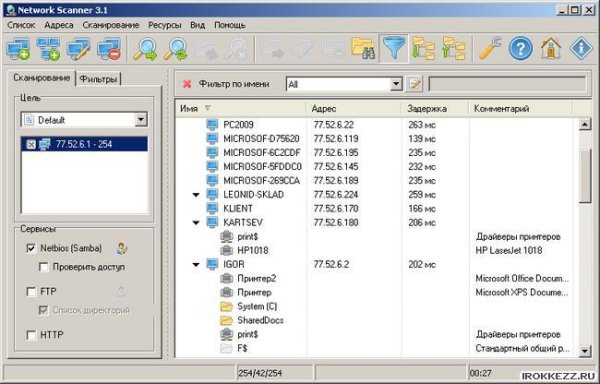Select the MICROSOF-D75620 row
Image resolution: width=600 pixels, height=384 pixels.
click(x=262, y=139)
